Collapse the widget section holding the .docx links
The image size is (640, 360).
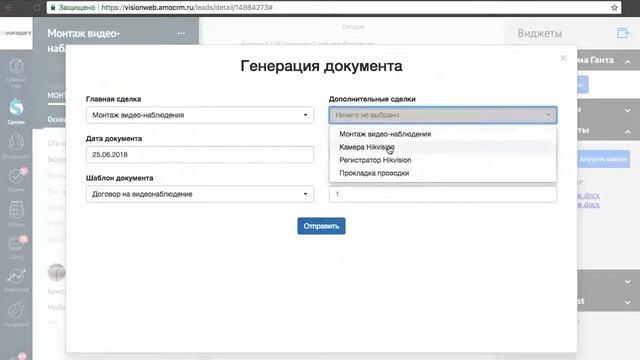tap(628, 132)
